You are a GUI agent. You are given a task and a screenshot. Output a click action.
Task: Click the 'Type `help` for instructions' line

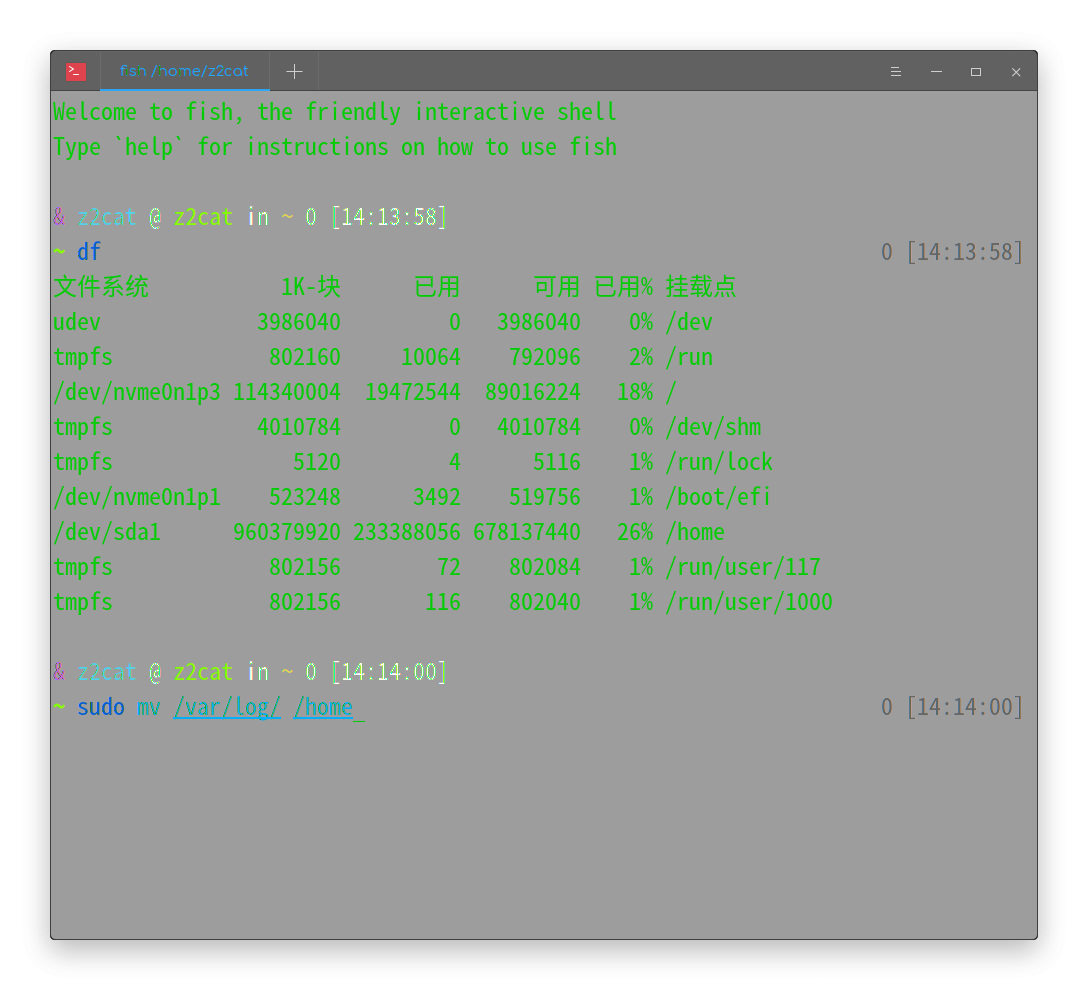334,147
